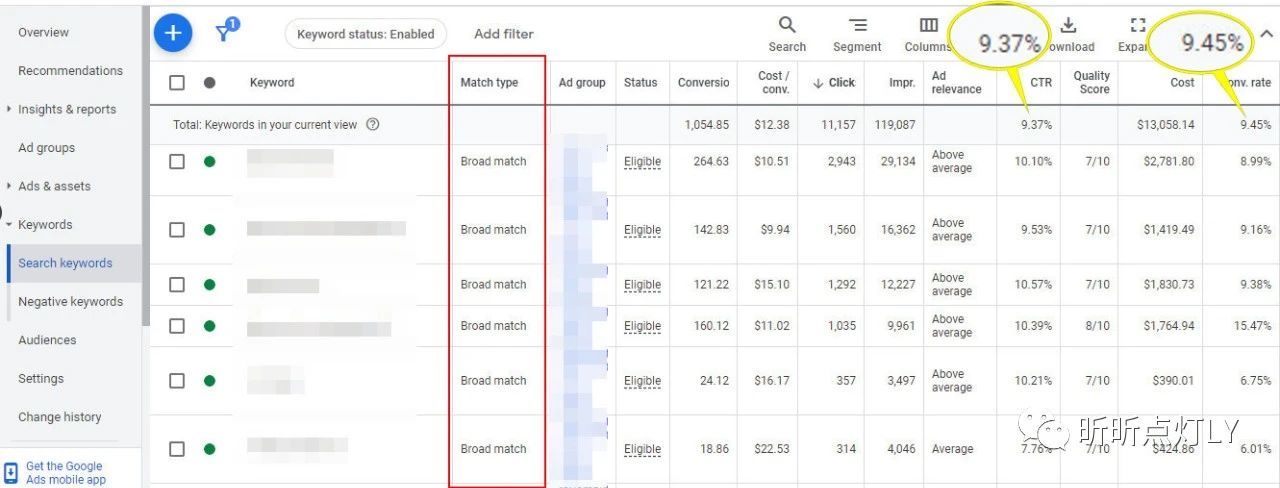Check the row with 1,560 clicks
Viewport: 1280px width, 488px height.
177,230
